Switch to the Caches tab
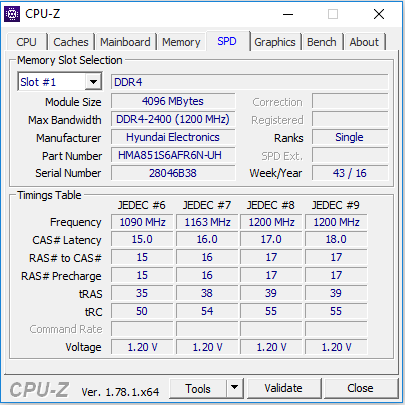Image resolution: width=405 pixels, height=405 pixels. (71, 42)
